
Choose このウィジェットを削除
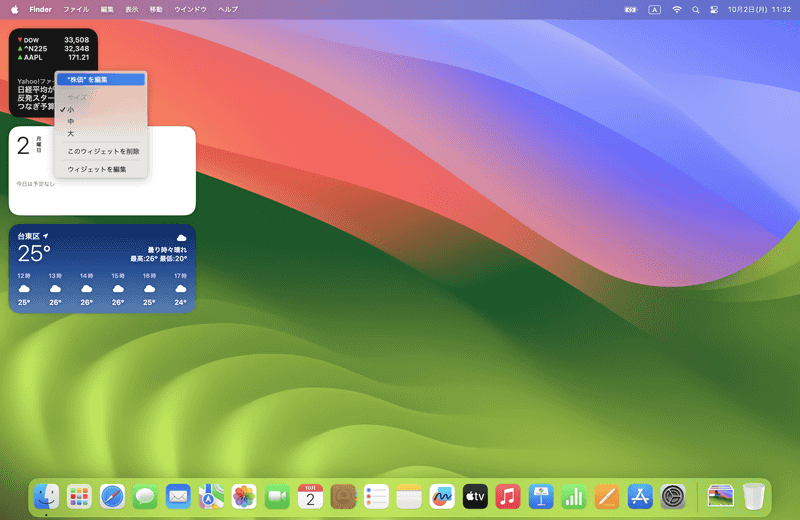pos(101,152)
